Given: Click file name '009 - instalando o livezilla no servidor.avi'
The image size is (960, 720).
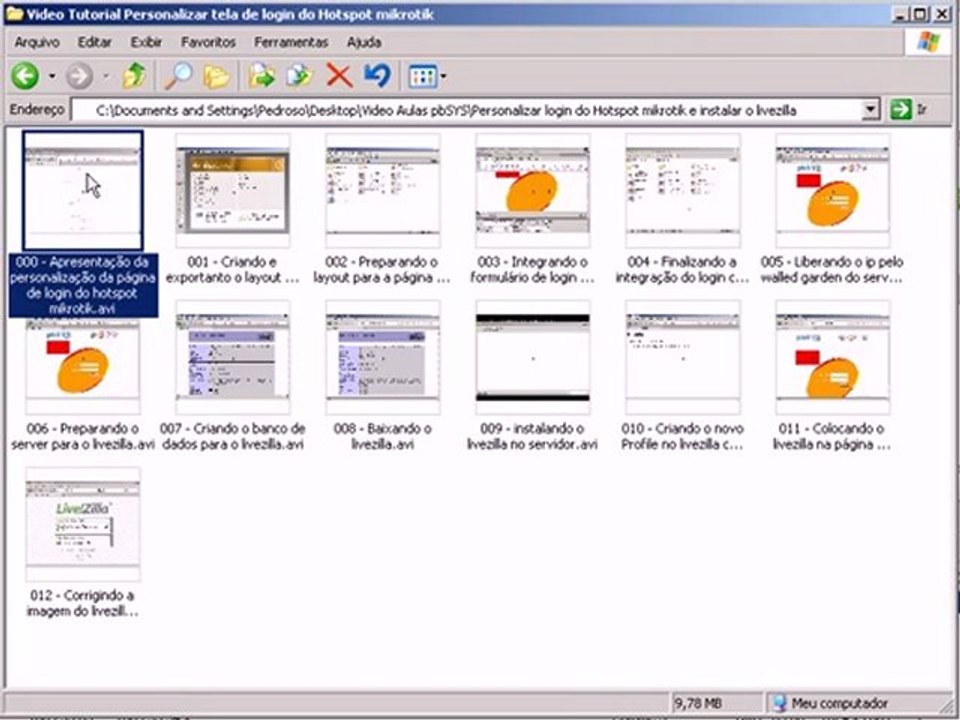Looking at the screenshot, I should (x=533, y=437).
